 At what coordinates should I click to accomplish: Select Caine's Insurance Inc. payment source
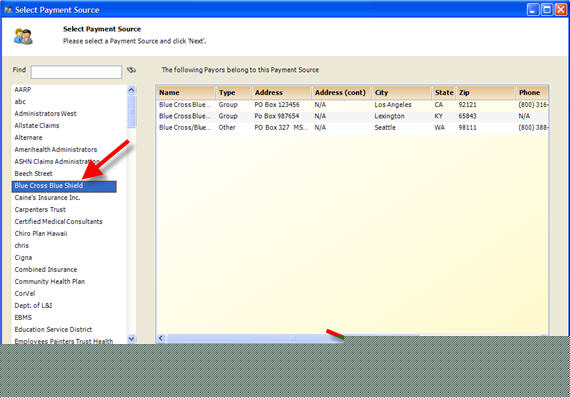[47, 197]
